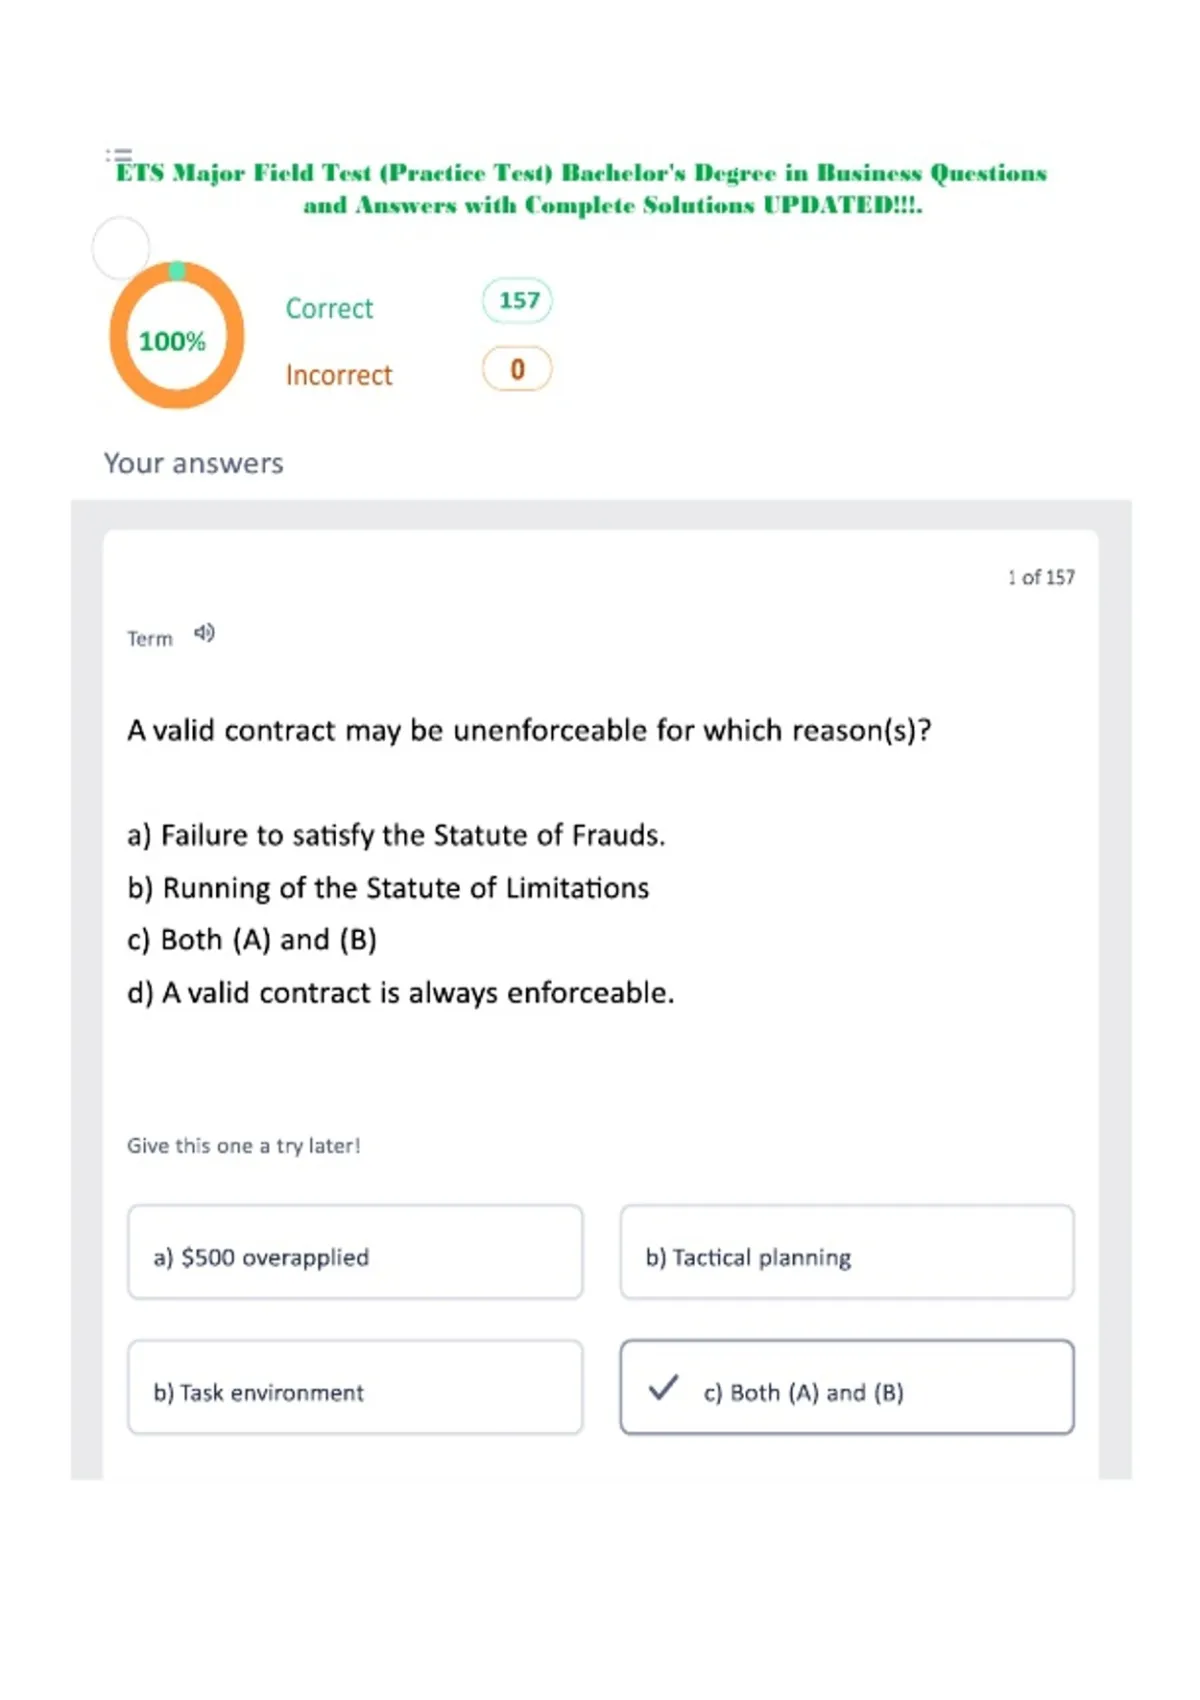
Task: Click the Your answers heading
Action: [x=194, y=463]
